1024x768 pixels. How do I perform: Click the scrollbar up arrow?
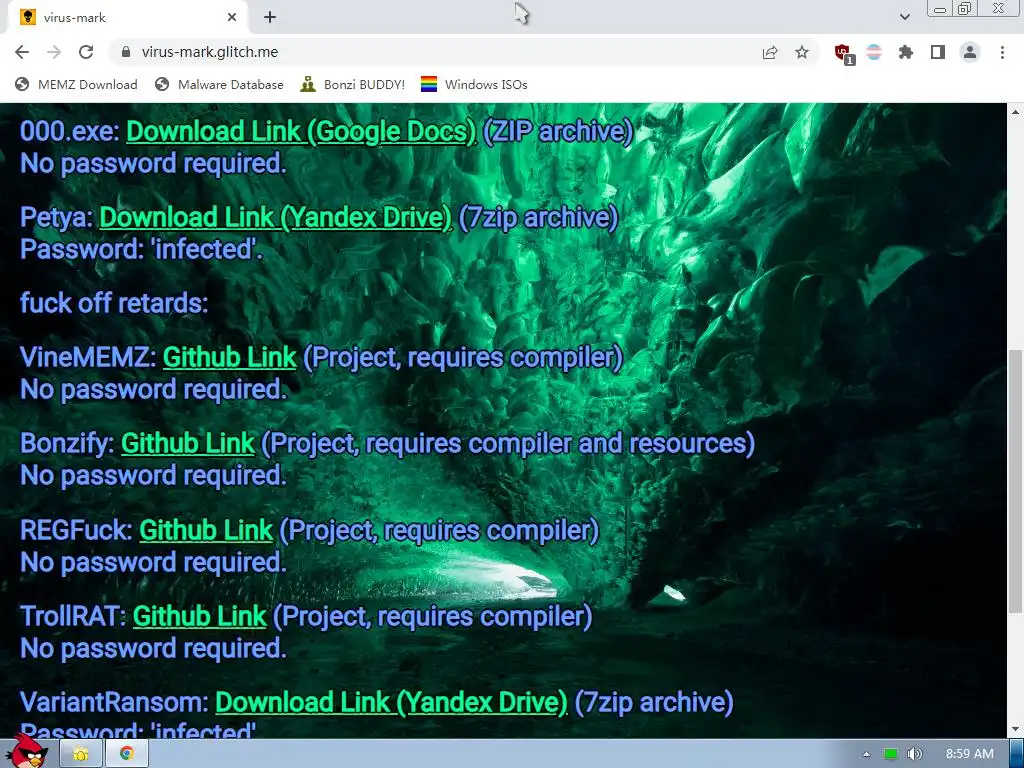point(1015,112)
